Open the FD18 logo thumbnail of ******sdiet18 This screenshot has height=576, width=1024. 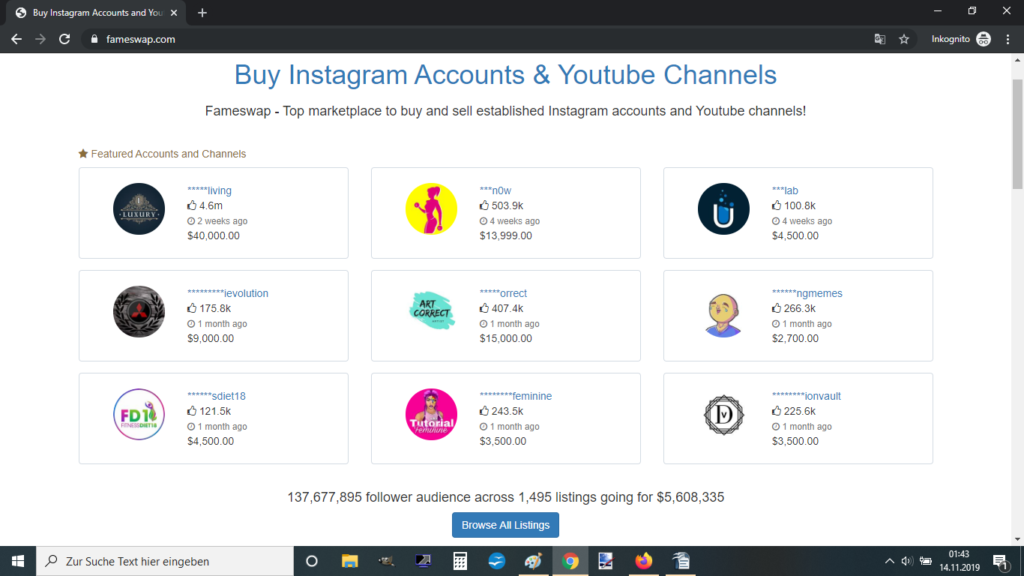point(138,414)
